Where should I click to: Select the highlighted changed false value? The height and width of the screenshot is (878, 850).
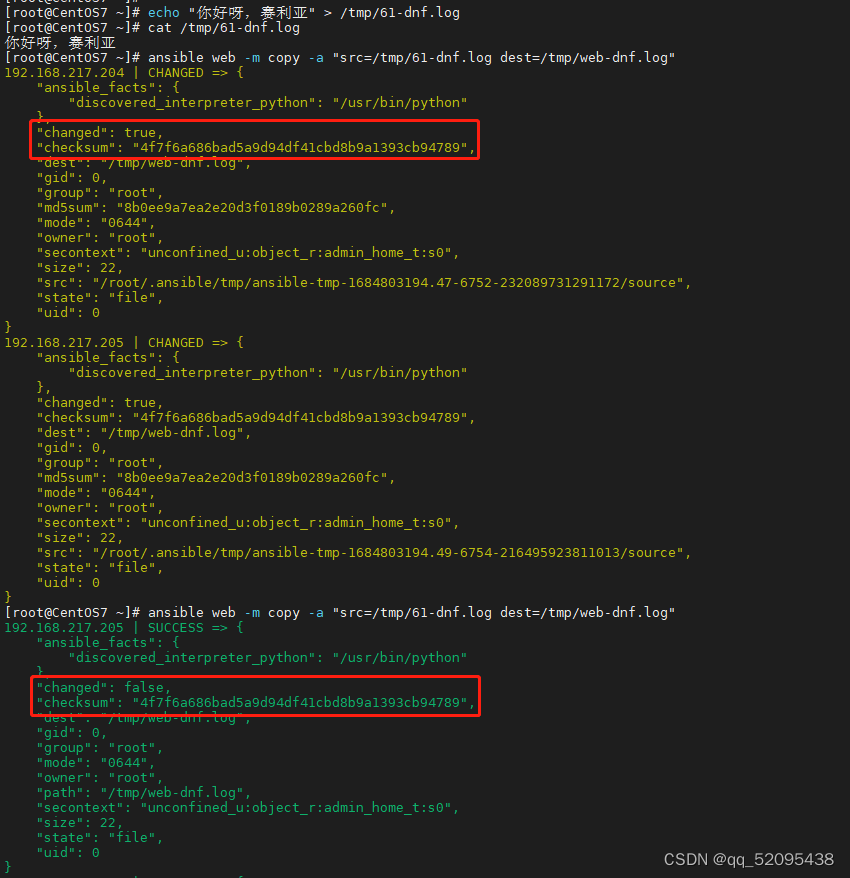[x=110, y=687]
